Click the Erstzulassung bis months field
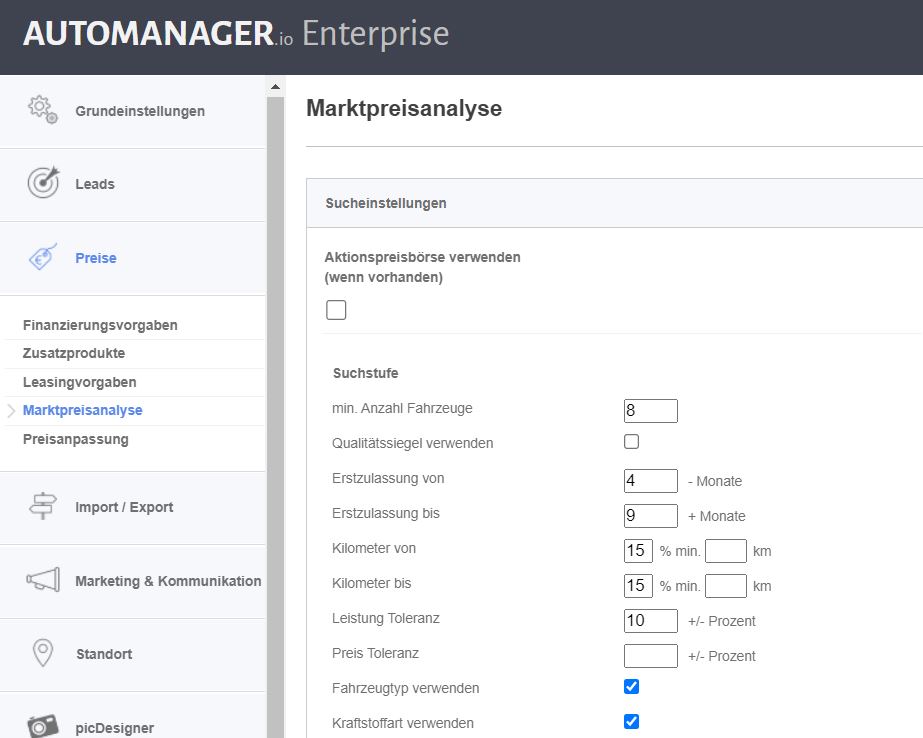Viewport: 923px width, 738px height. point(650,516)
